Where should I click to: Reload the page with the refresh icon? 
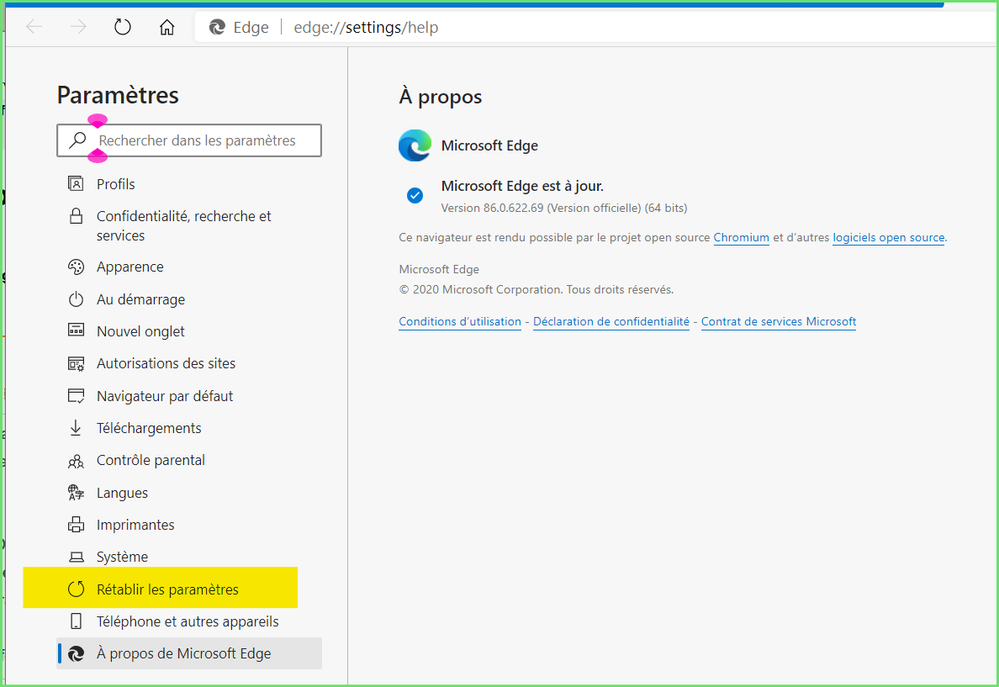[x=122, y=27]
